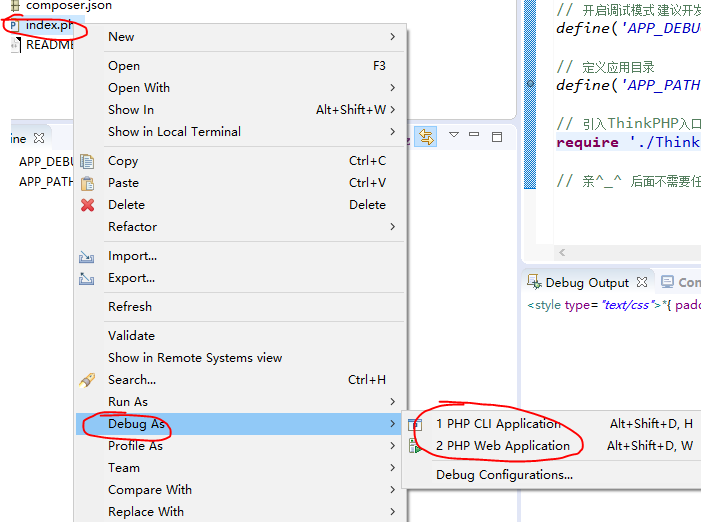Close the Debug Output tab
This screenshot has width=701, height=522.
(642, 282)
